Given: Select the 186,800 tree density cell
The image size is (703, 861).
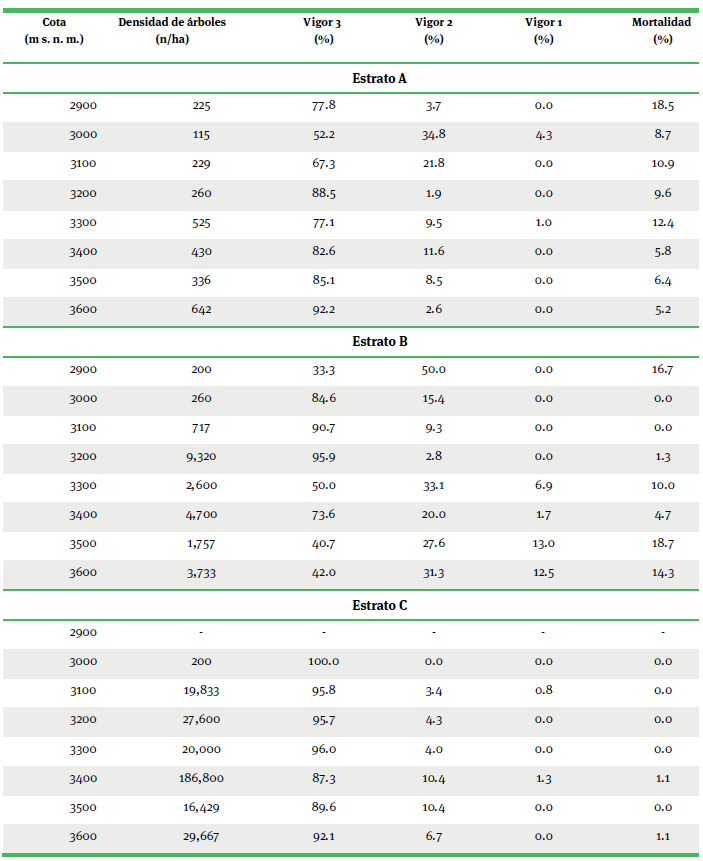Looking at the screenshot, I should click(x=201, y=778).
